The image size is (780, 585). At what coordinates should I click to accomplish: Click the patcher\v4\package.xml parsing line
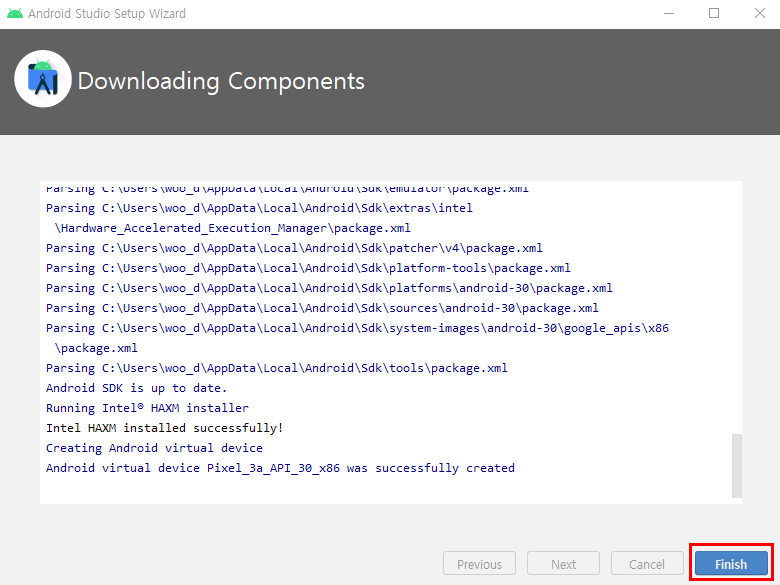coord(294,248)
